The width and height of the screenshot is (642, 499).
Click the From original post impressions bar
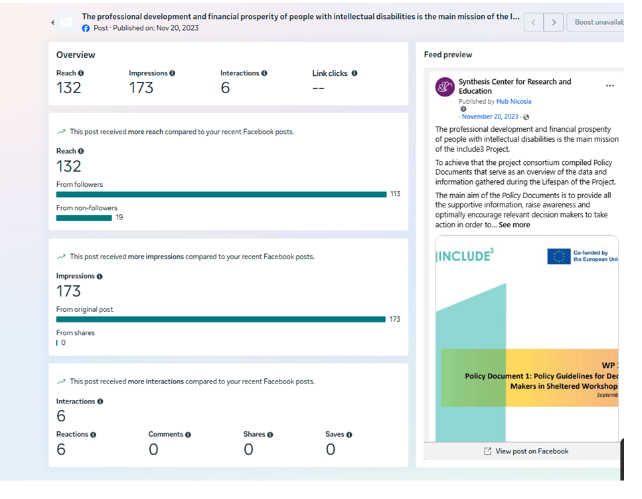[x=221, y=319]
